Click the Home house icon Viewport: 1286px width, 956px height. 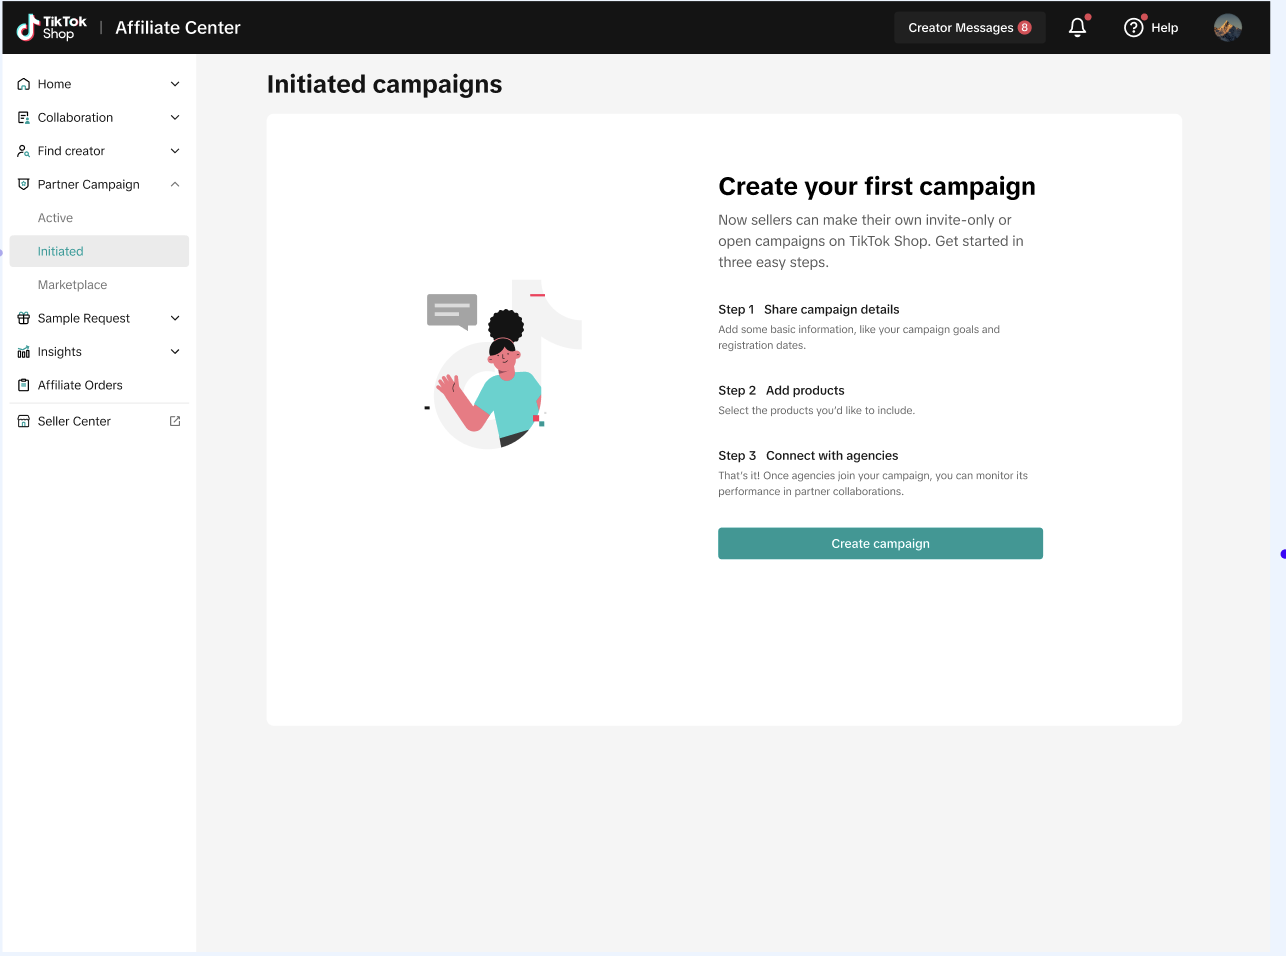24,84
